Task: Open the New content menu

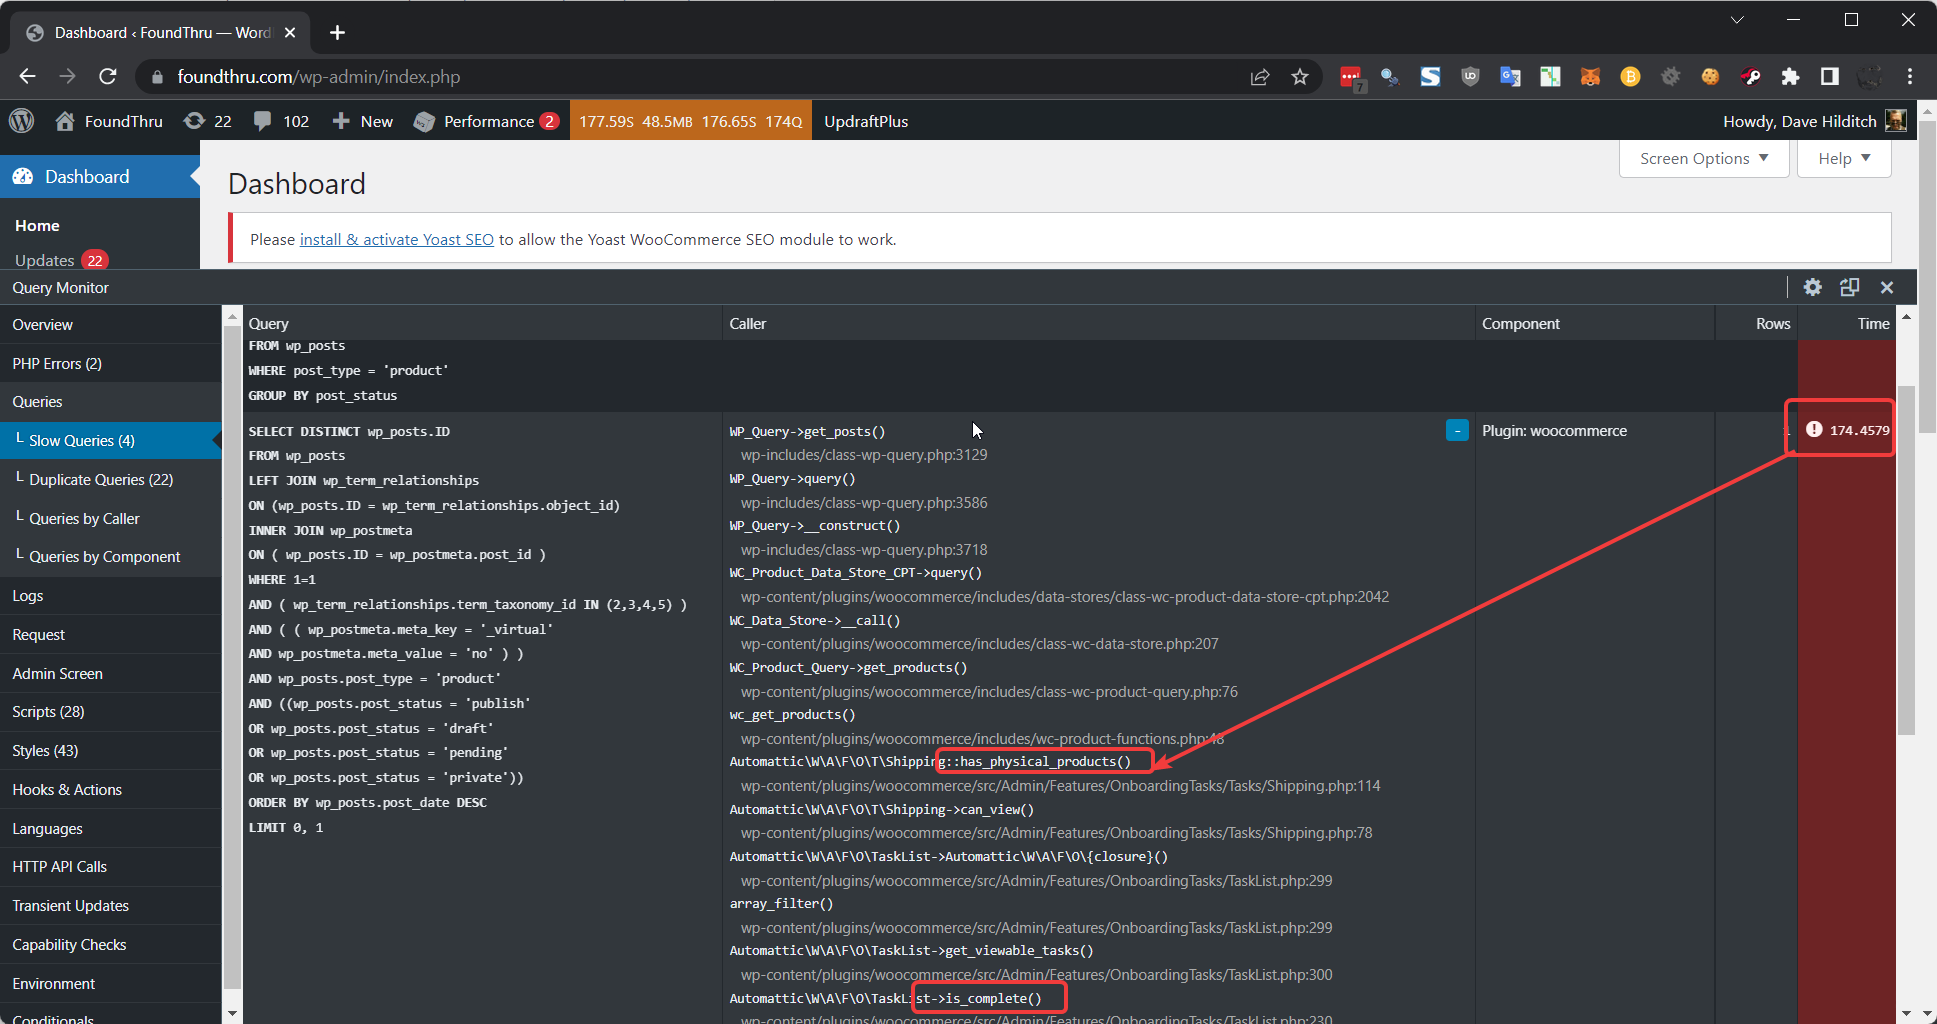Action: click(x=362, y=121)
